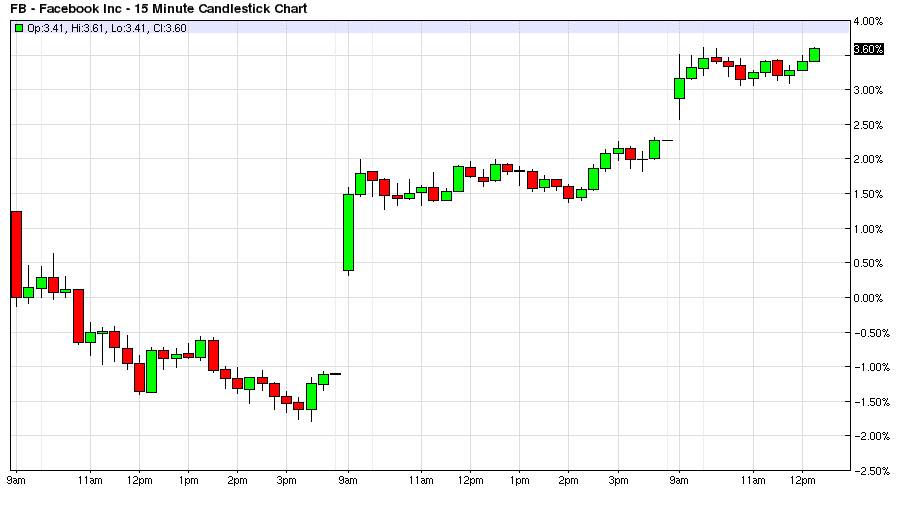Viewport: 900px width, 511px height.
Task: Click the third day's 9am x-axis label
Action: click(679, 481)
